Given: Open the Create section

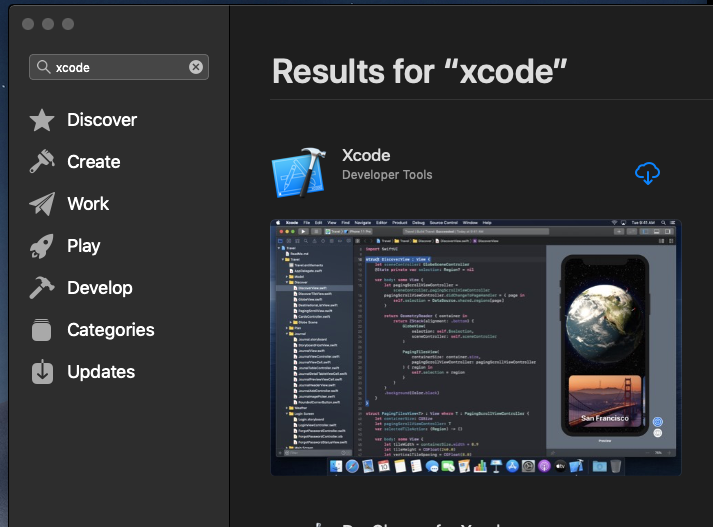Looking at the screenshot, I should (94, 162).
